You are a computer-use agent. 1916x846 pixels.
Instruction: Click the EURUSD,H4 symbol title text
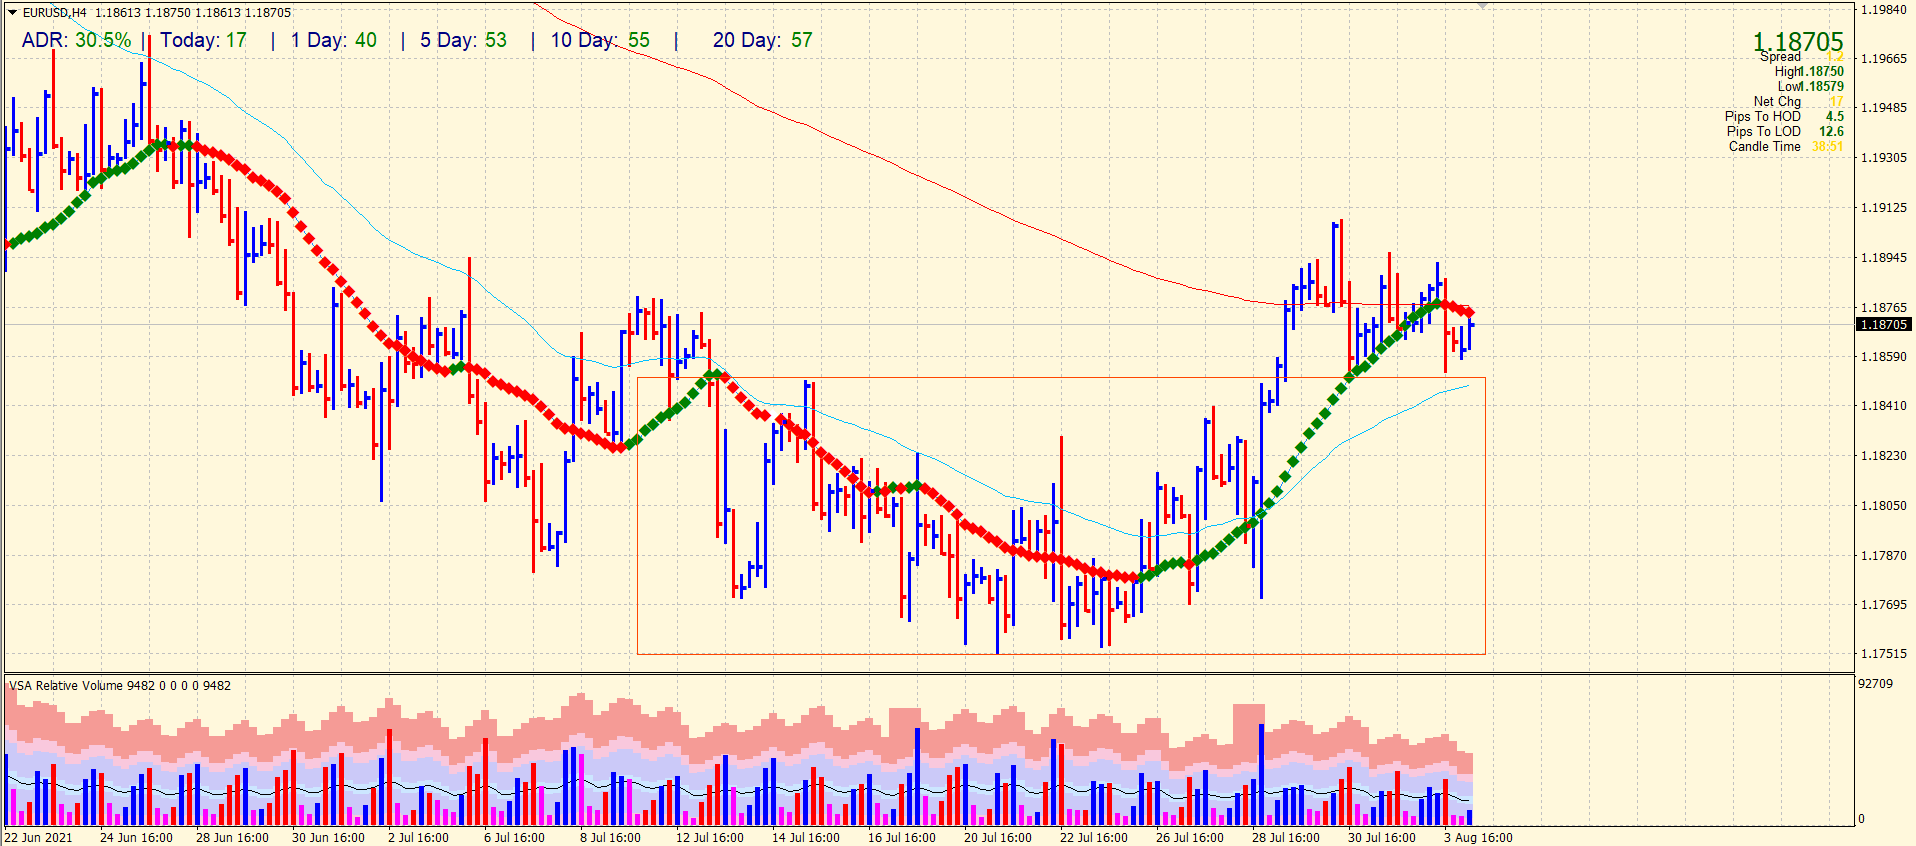click(x=55, y=13)
